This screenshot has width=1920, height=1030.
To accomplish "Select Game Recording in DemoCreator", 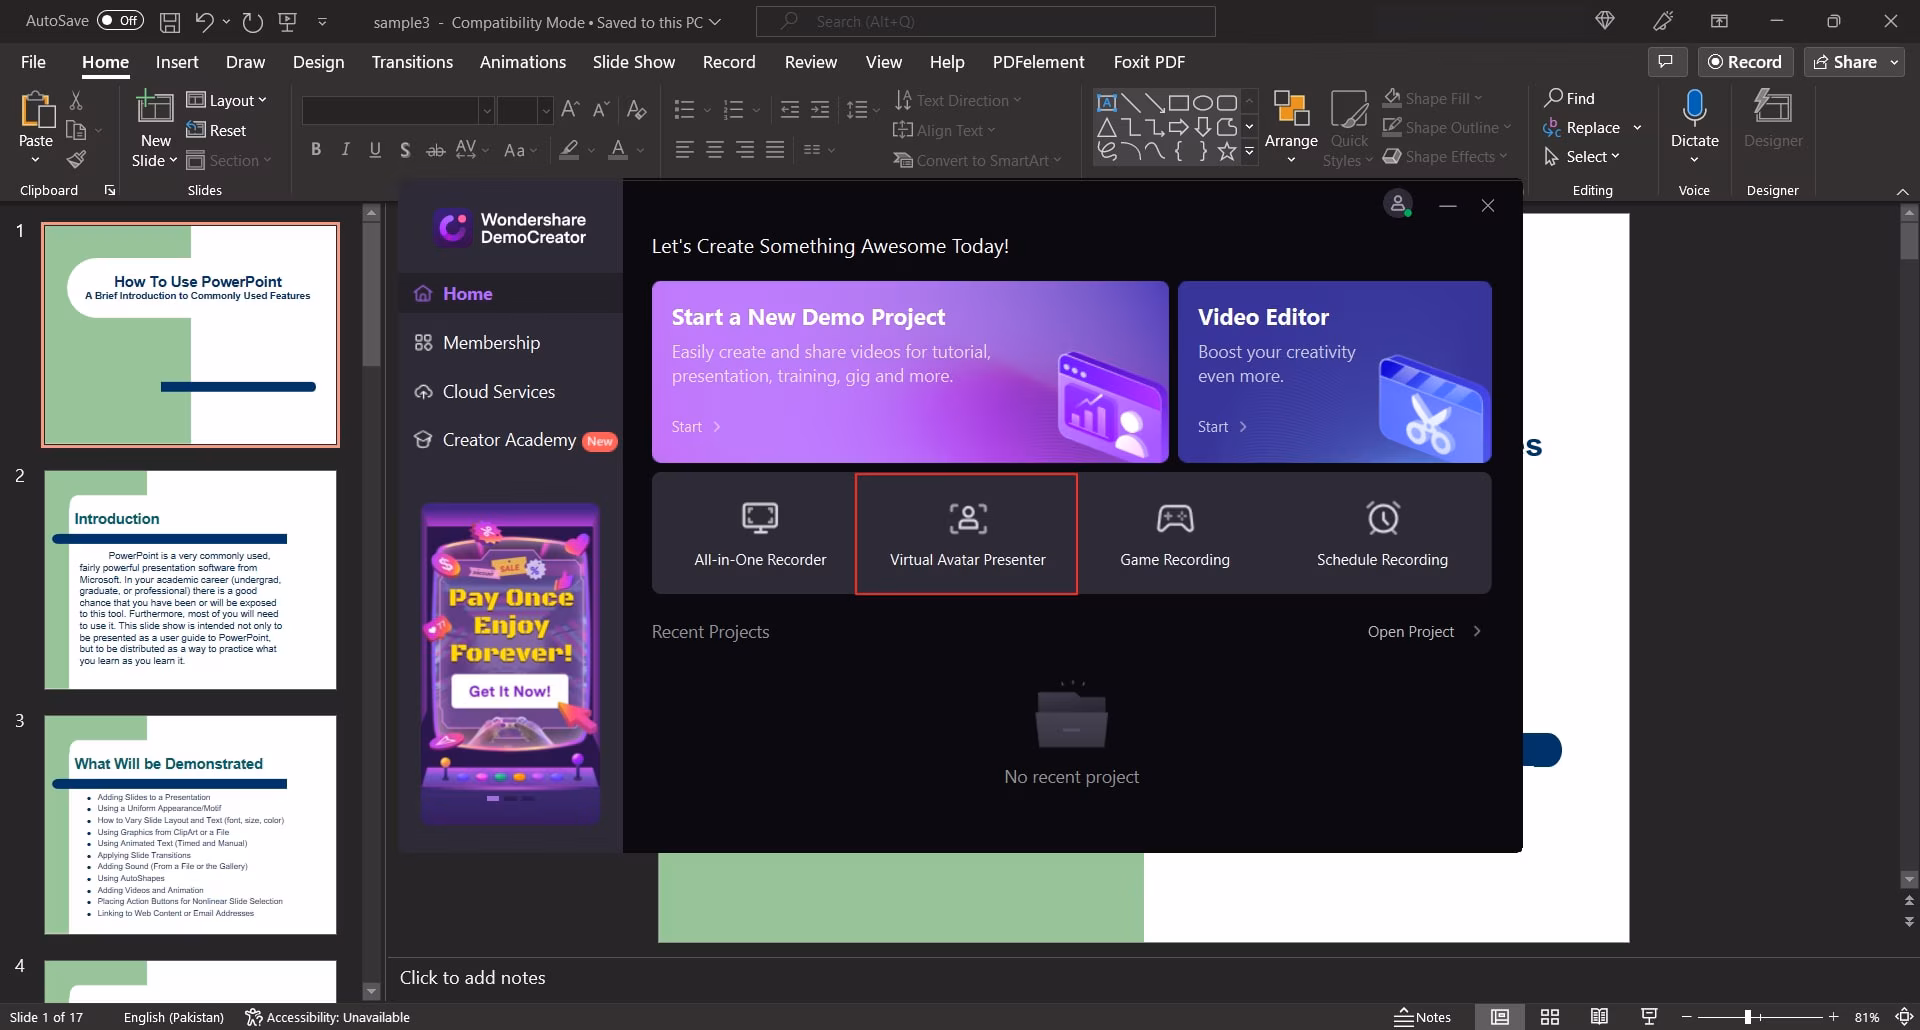I will pyautogui.click(x=1175, y=534).
